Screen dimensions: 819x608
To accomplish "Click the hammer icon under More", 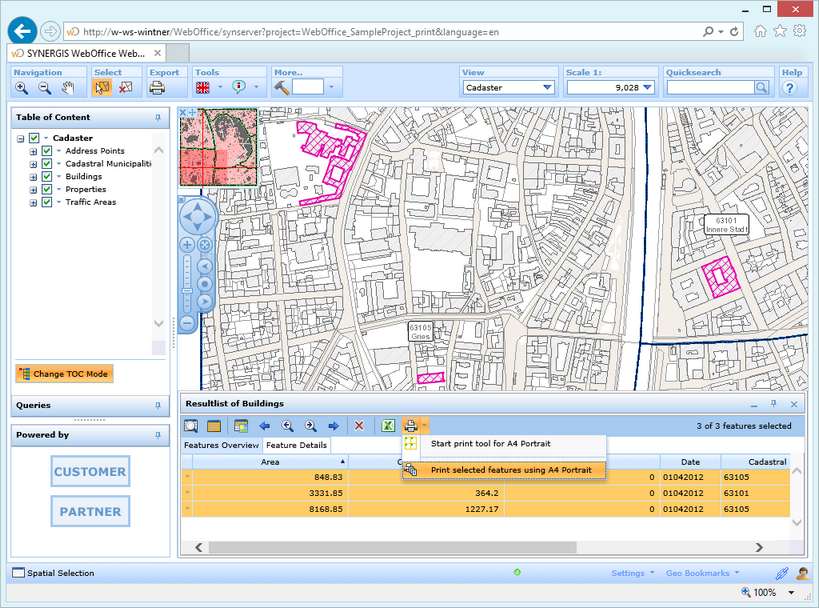I will (x=281, y=88).
